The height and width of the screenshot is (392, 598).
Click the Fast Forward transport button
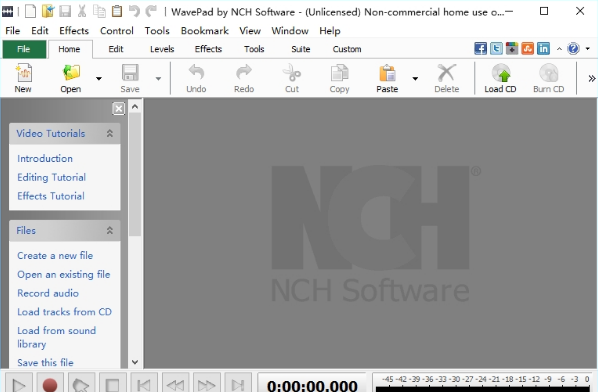206,383
